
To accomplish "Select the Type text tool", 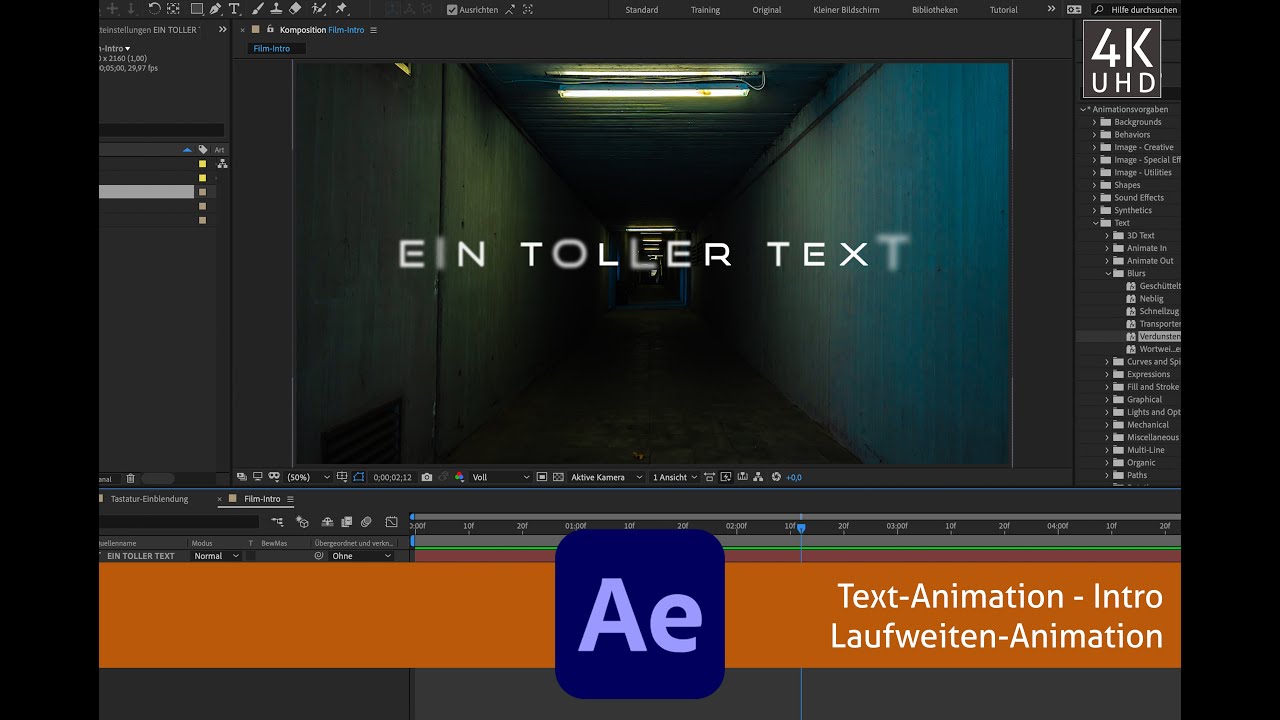I will click(235, 9).
